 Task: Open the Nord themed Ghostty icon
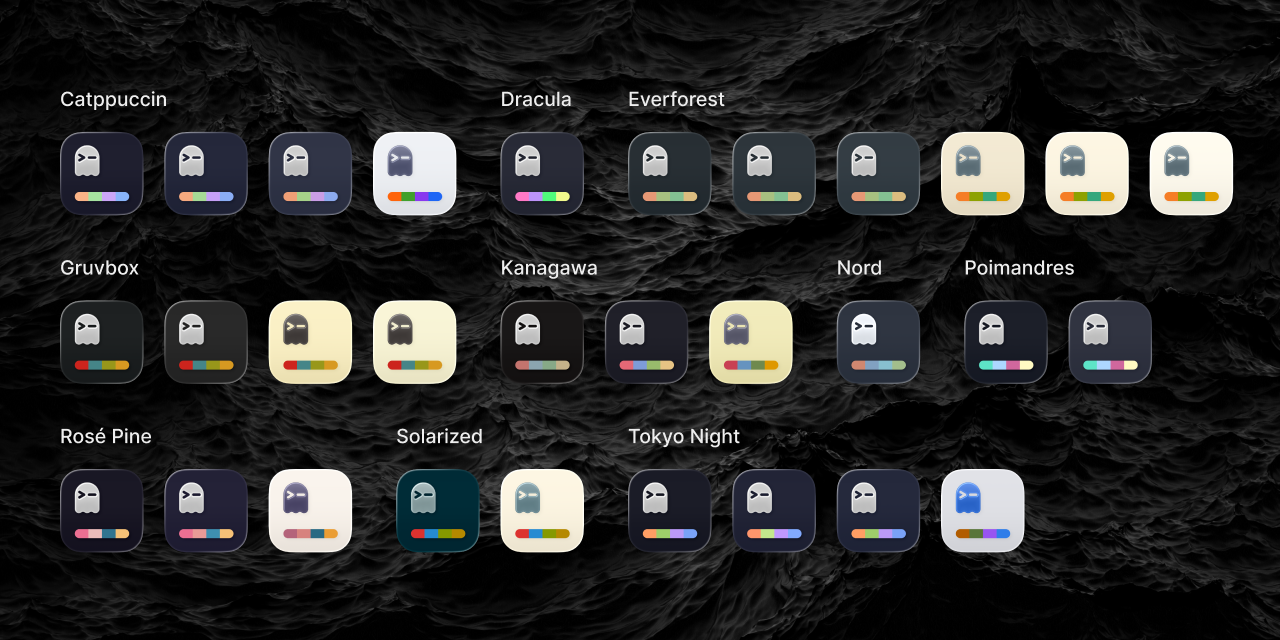coord(878,342)
